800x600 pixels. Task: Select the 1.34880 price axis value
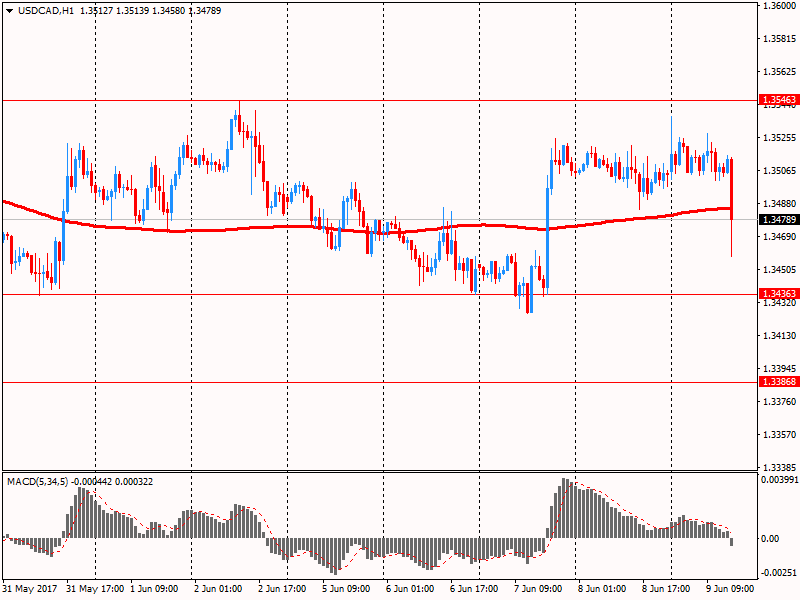pyautogui.click(x=780, y=204)
